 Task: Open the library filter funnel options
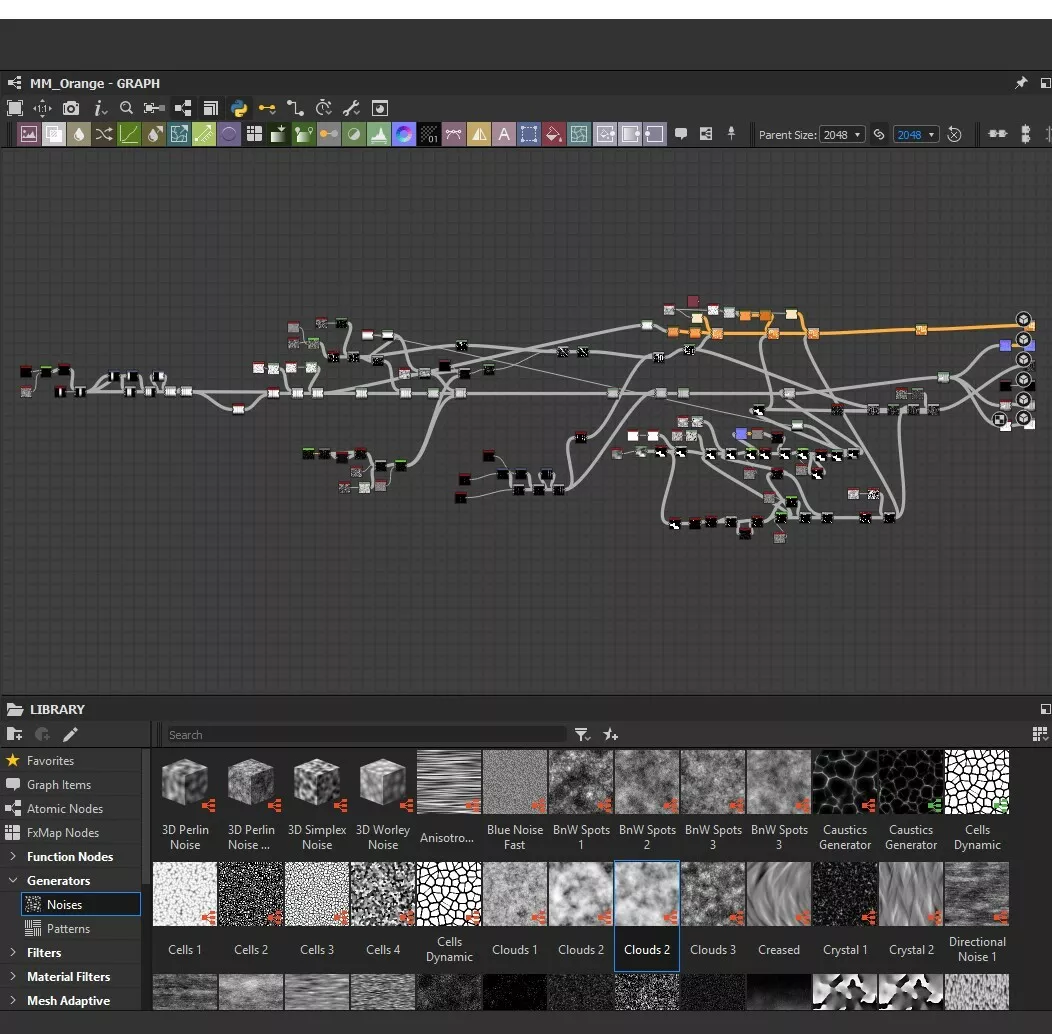click(582, 735)
